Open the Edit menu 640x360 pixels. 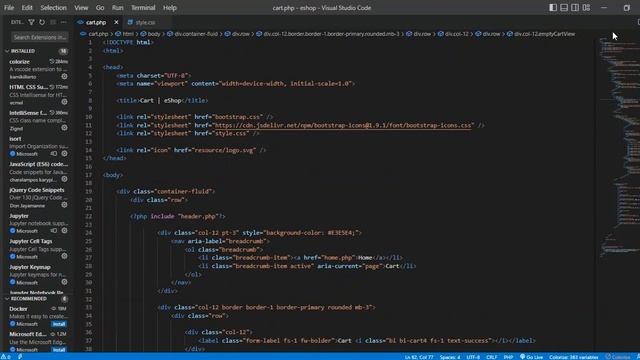point(27,8)
